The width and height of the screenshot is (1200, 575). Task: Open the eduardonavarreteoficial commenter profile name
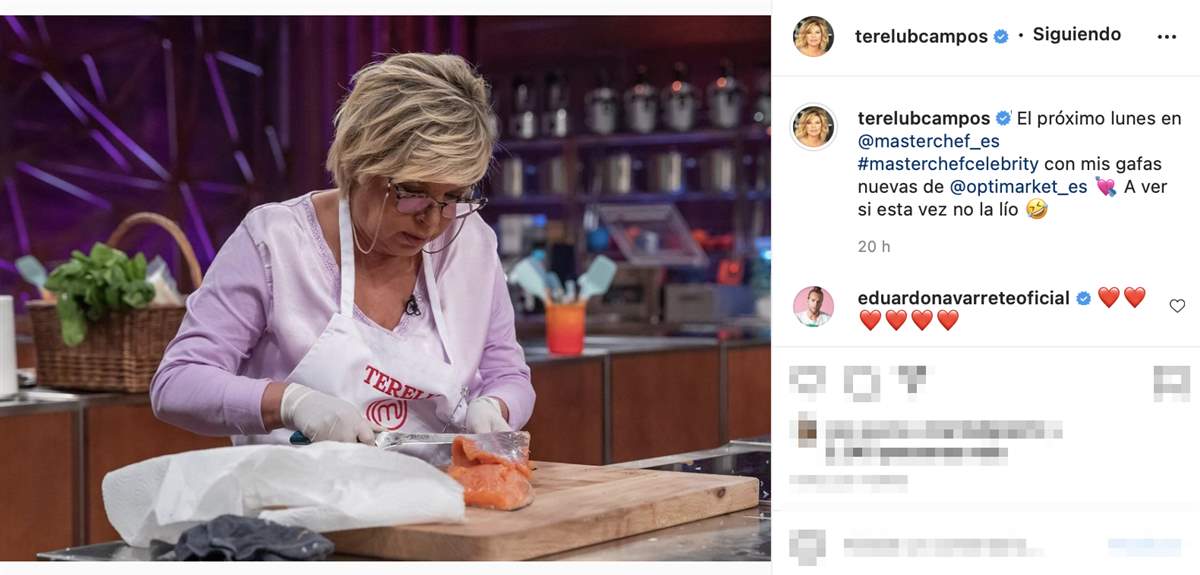(x=963, y=298)
